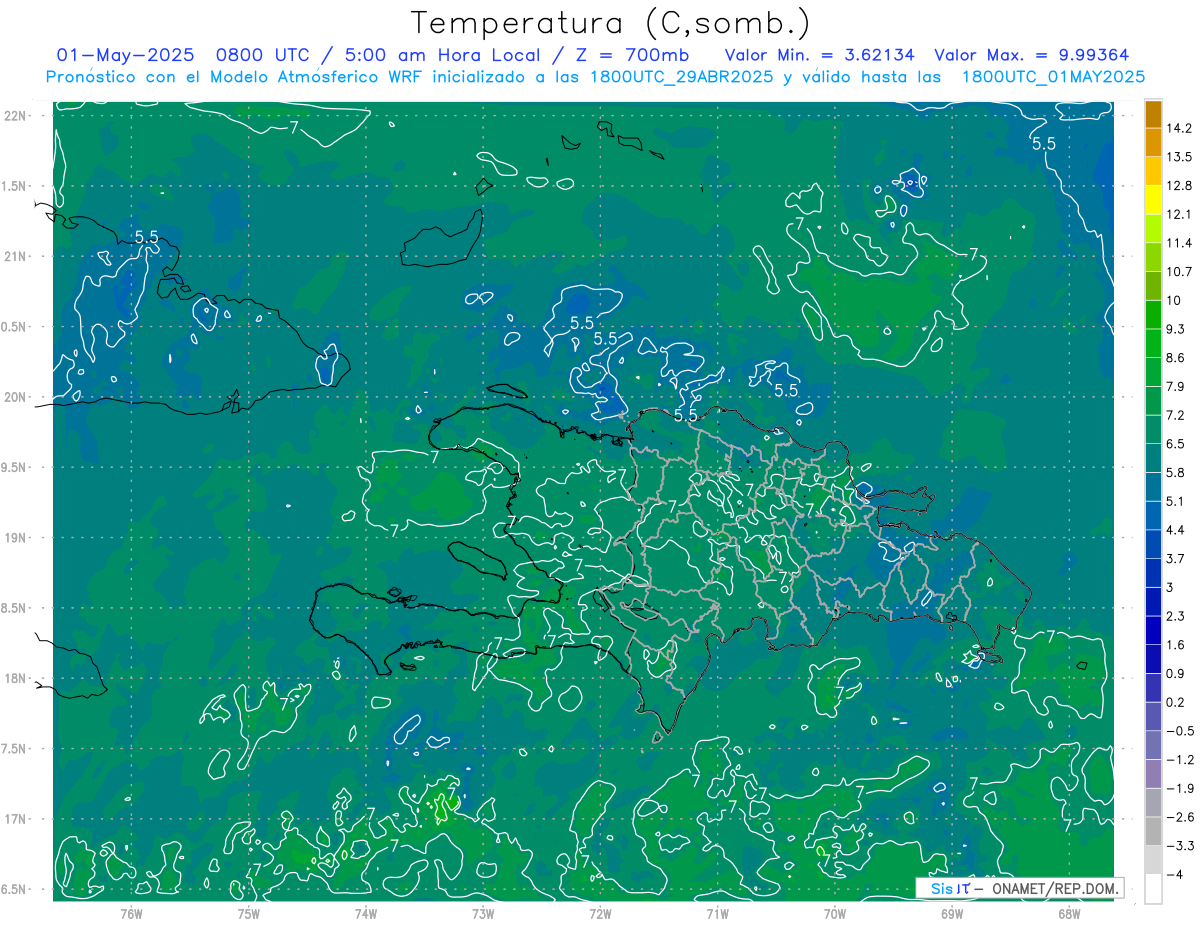Click the "72W" longitude label

pos(600,913)
